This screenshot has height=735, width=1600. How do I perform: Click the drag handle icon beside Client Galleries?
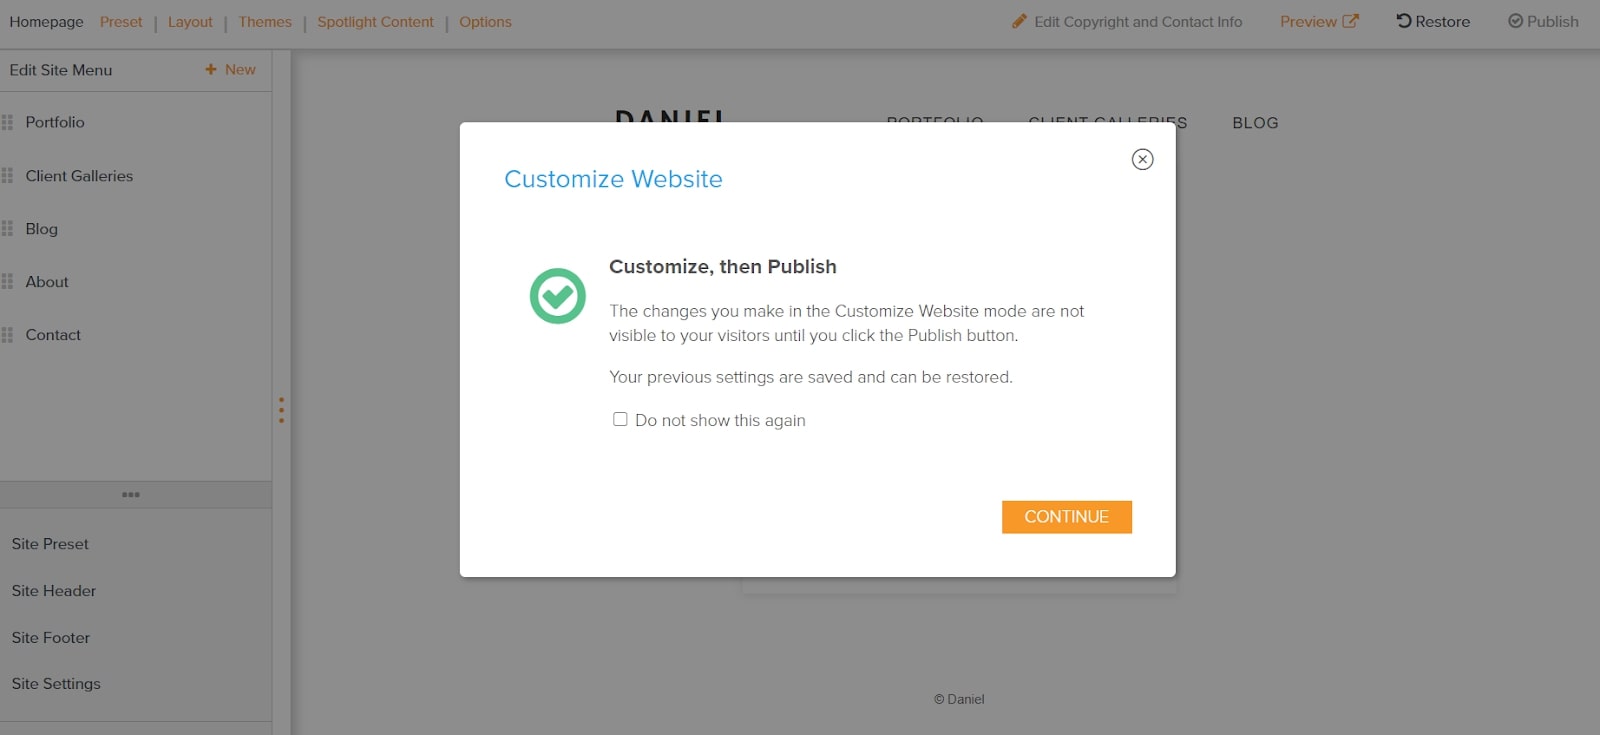point(7,176)
